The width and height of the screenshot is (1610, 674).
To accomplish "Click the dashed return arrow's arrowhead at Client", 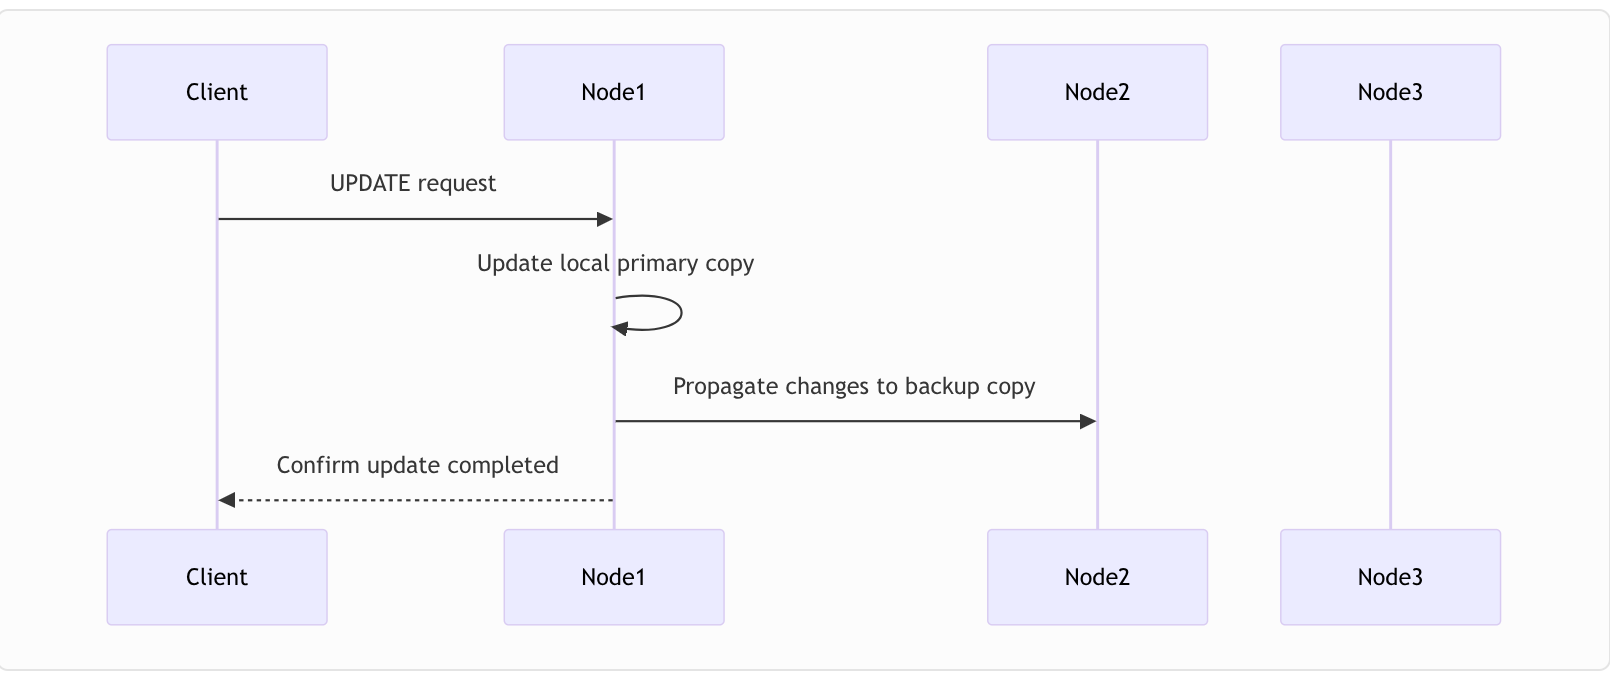I will point(227,500).
